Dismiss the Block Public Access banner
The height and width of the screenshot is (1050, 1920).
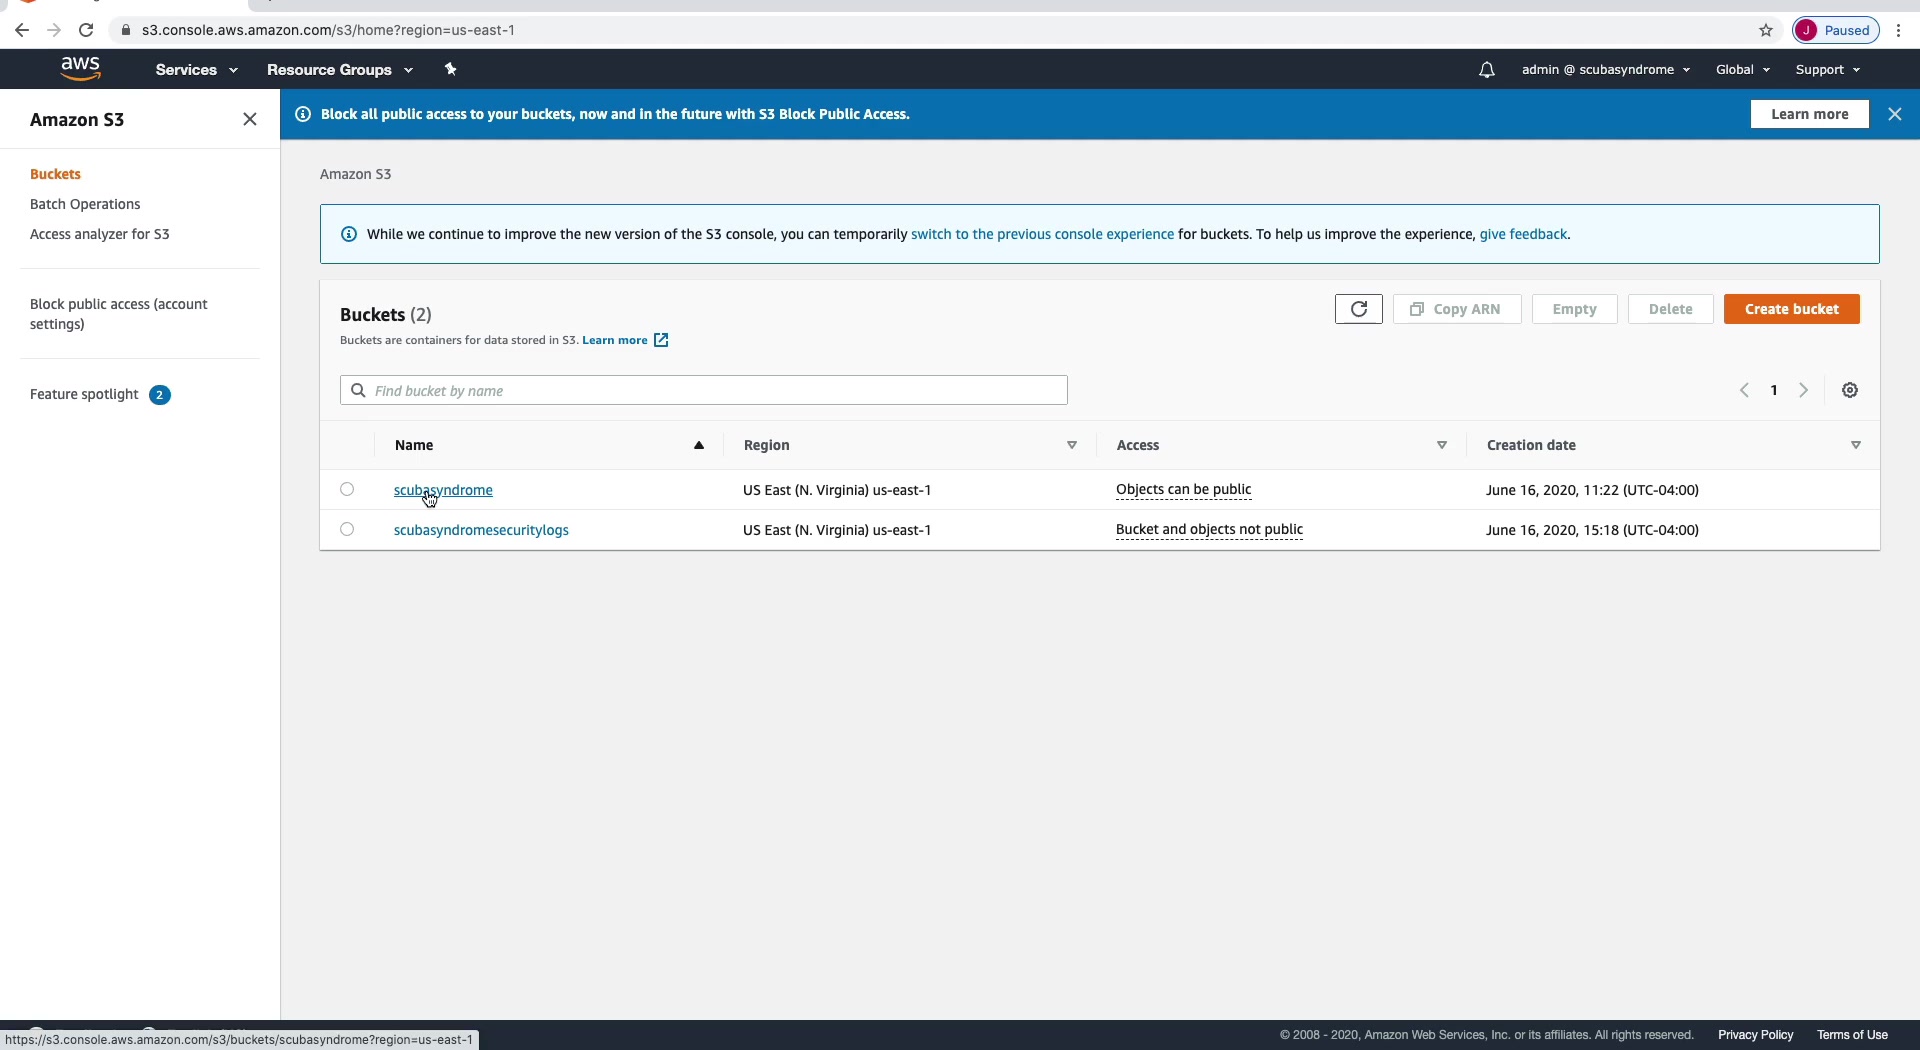pyautogui.click(x=1895, y=114)
